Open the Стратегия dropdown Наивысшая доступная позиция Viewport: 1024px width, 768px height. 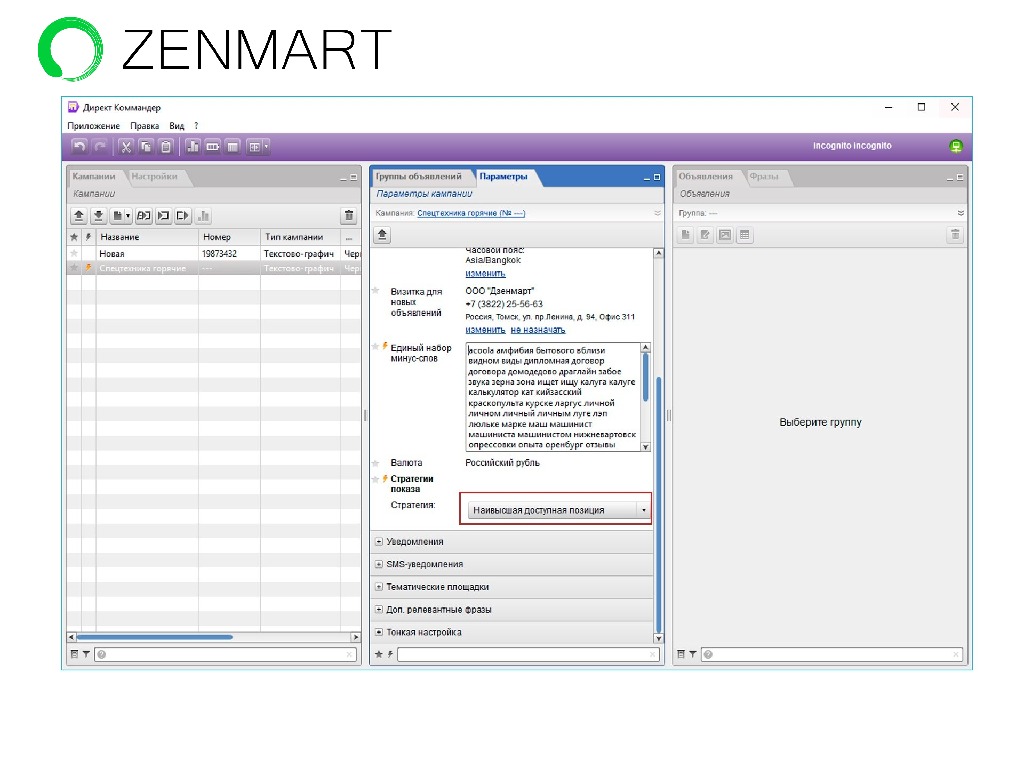pyautogui.click(x=559, y=510)
